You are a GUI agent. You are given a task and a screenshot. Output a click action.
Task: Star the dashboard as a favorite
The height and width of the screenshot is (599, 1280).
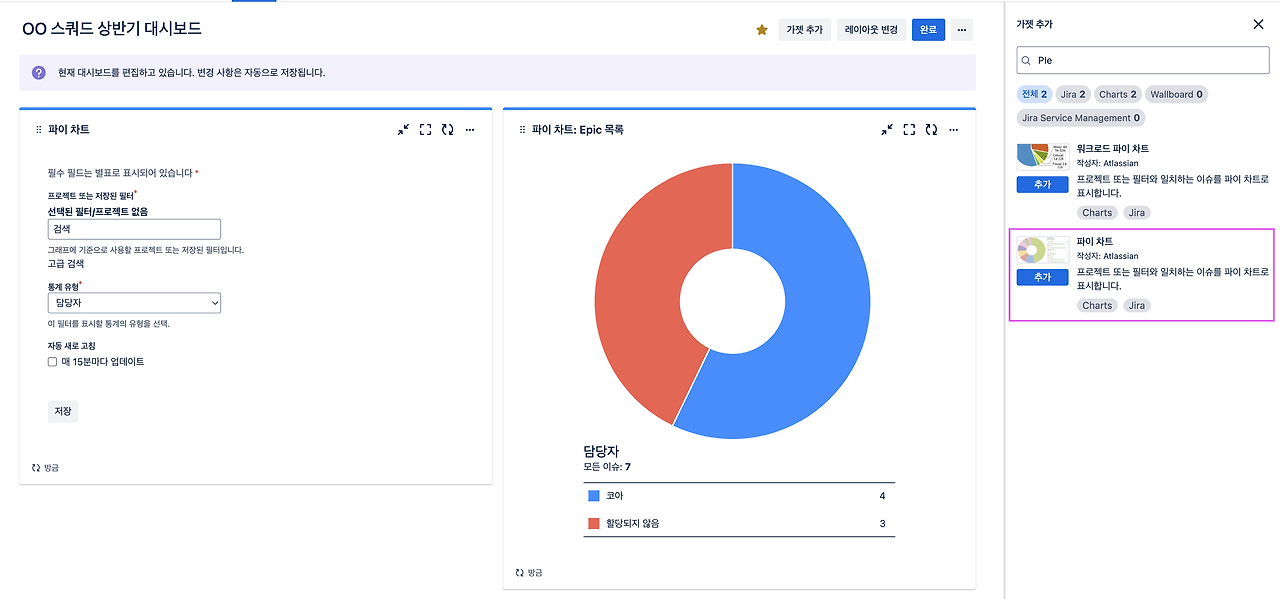(x=761, y=30)
